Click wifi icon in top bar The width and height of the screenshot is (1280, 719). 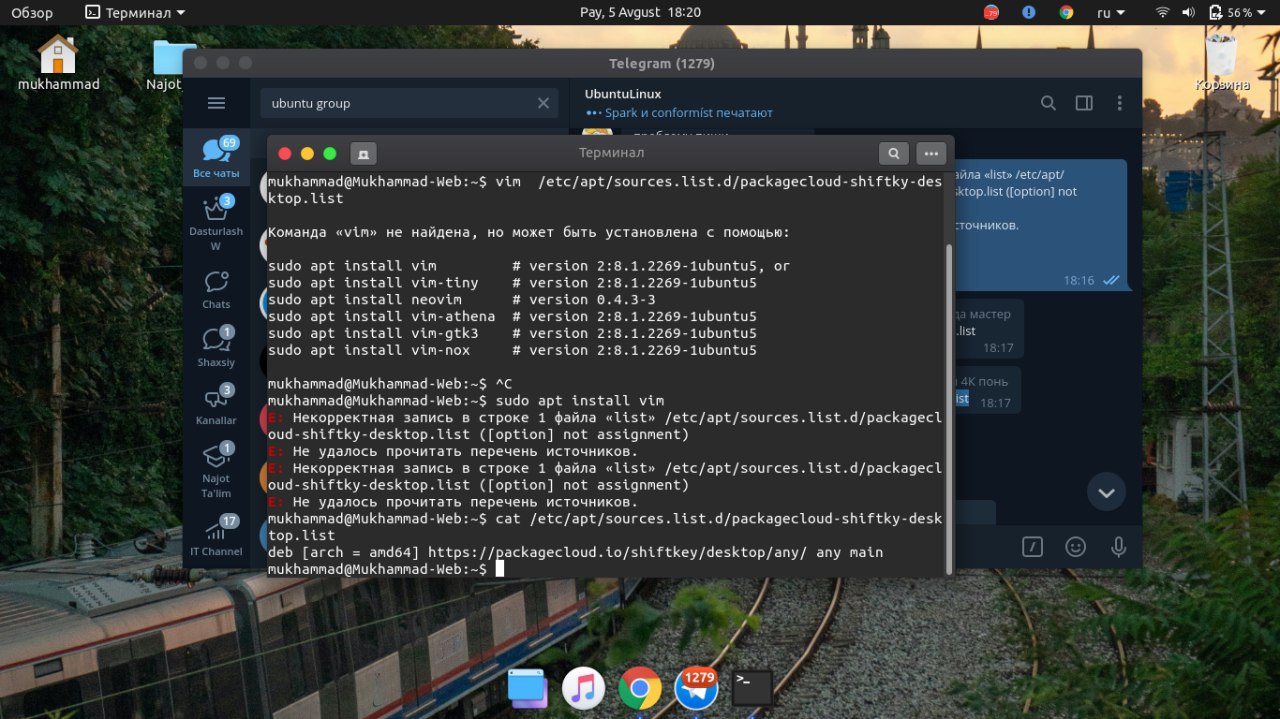(x=1163, y=13)
